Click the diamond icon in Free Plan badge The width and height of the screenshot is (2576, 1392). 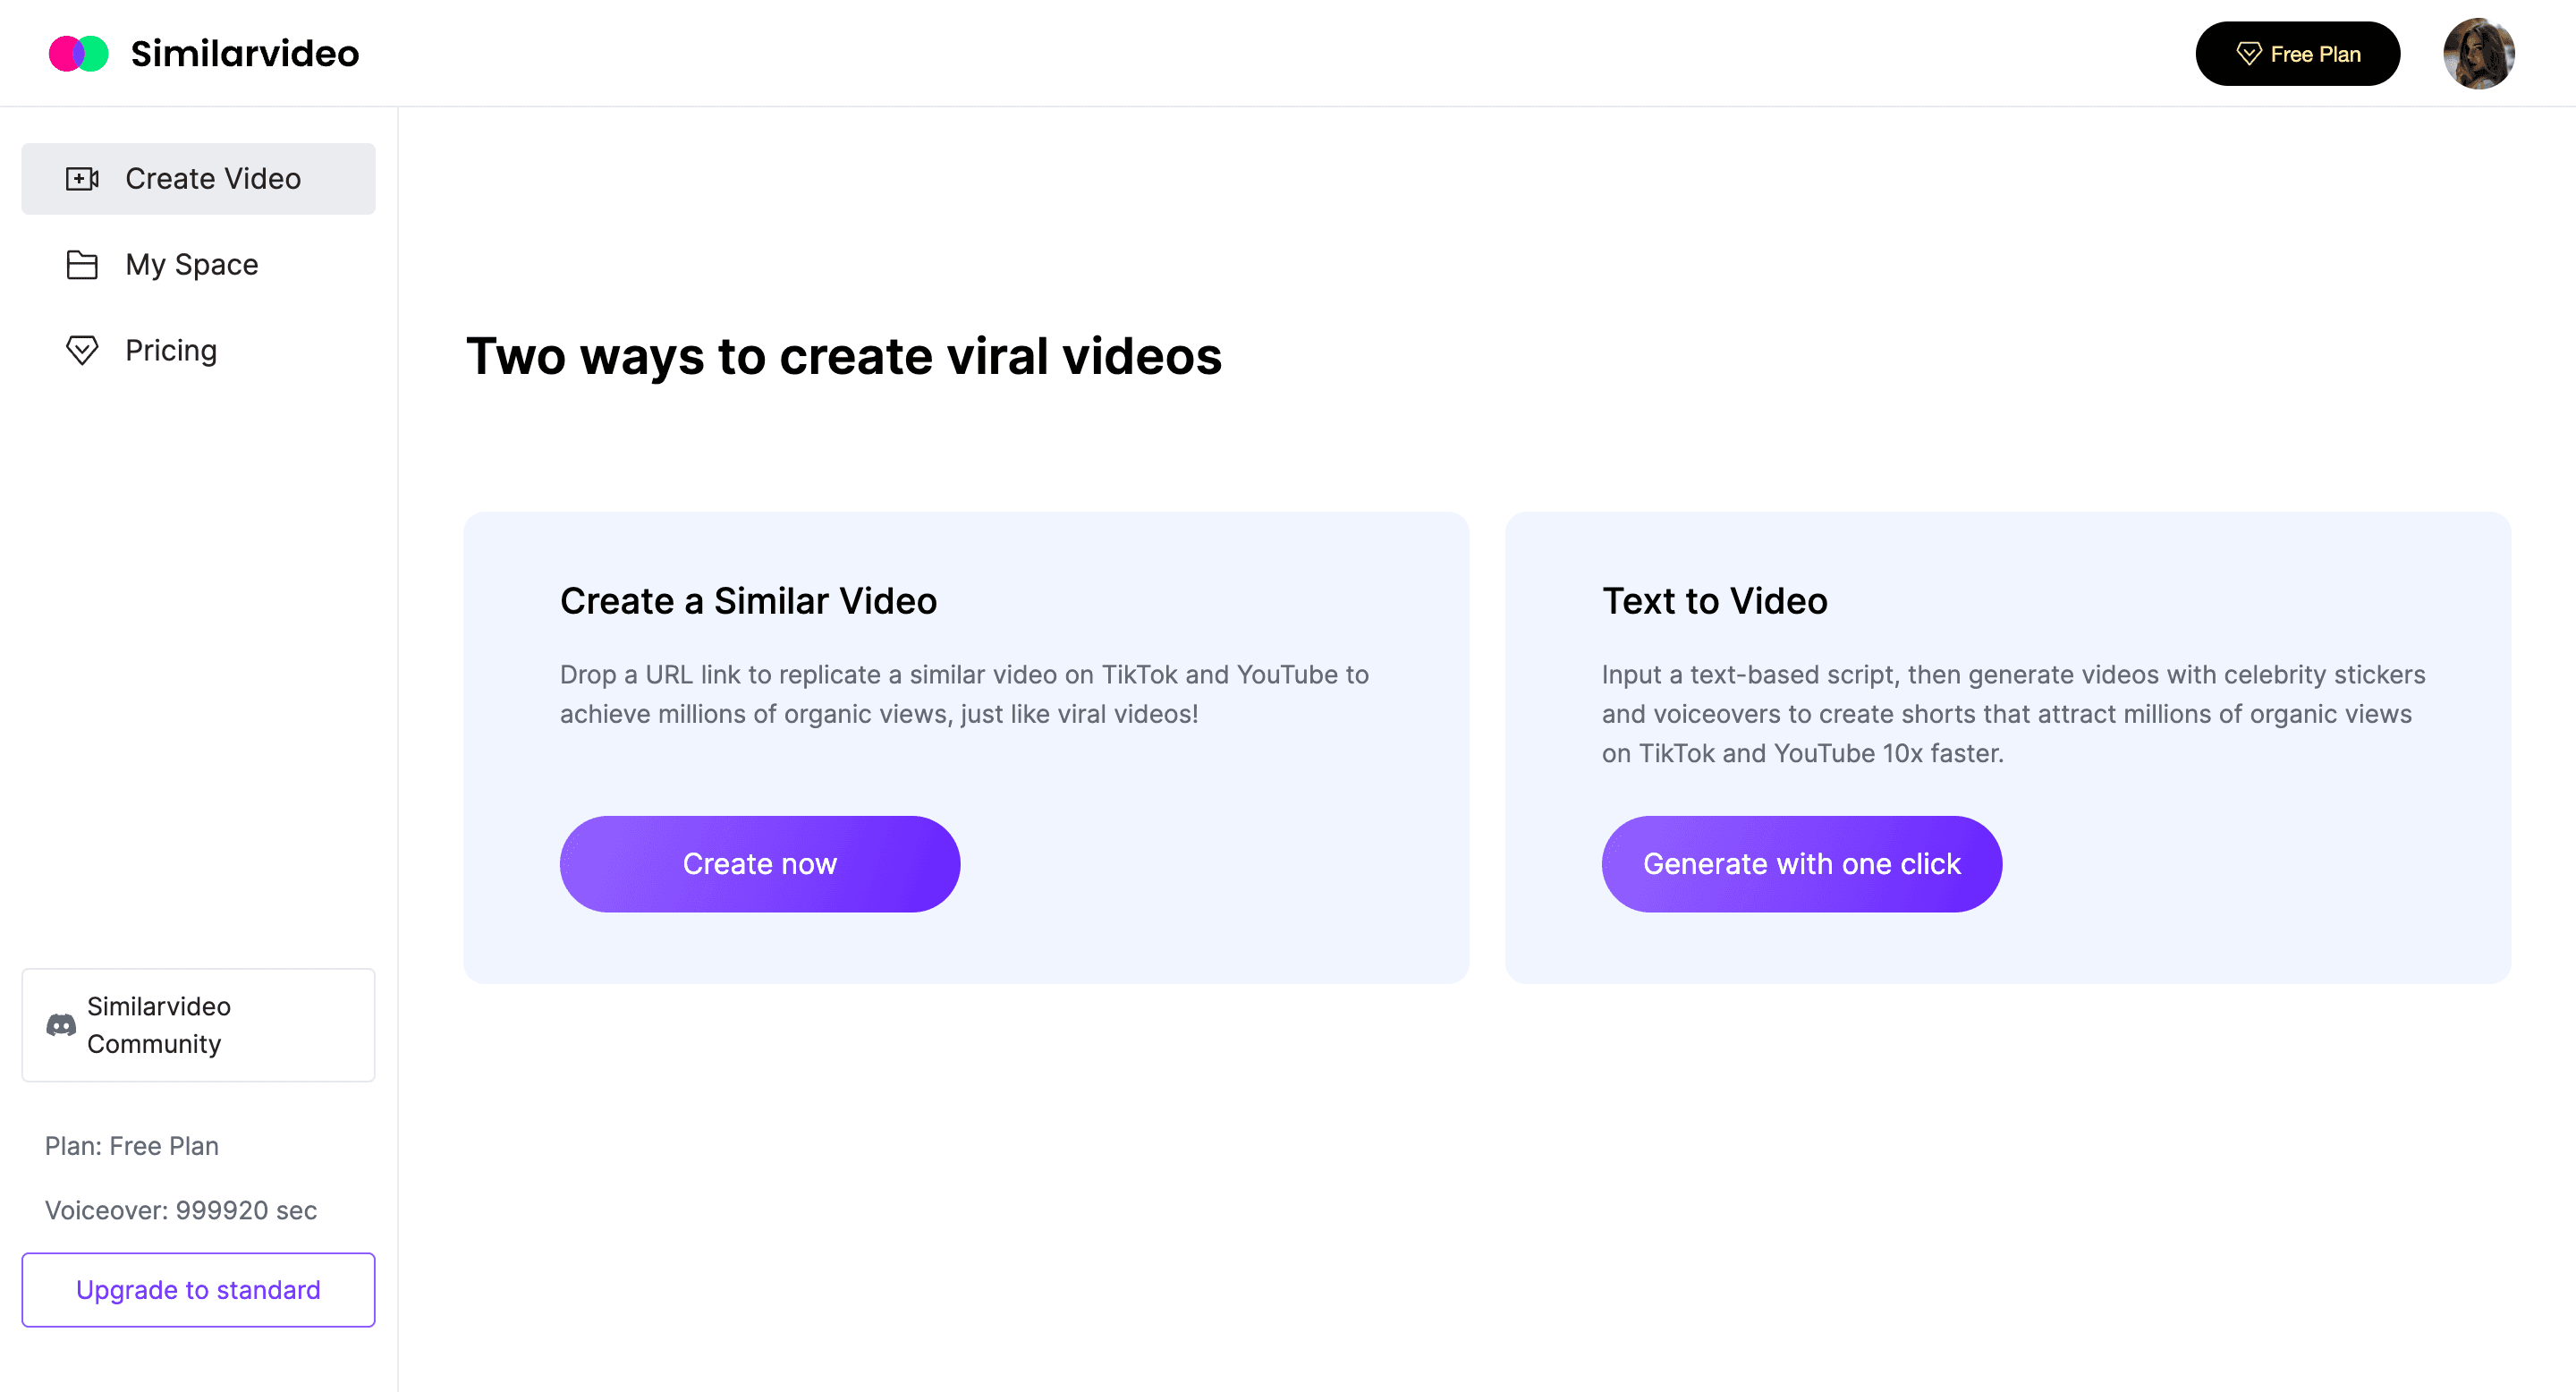[2249, 54]
